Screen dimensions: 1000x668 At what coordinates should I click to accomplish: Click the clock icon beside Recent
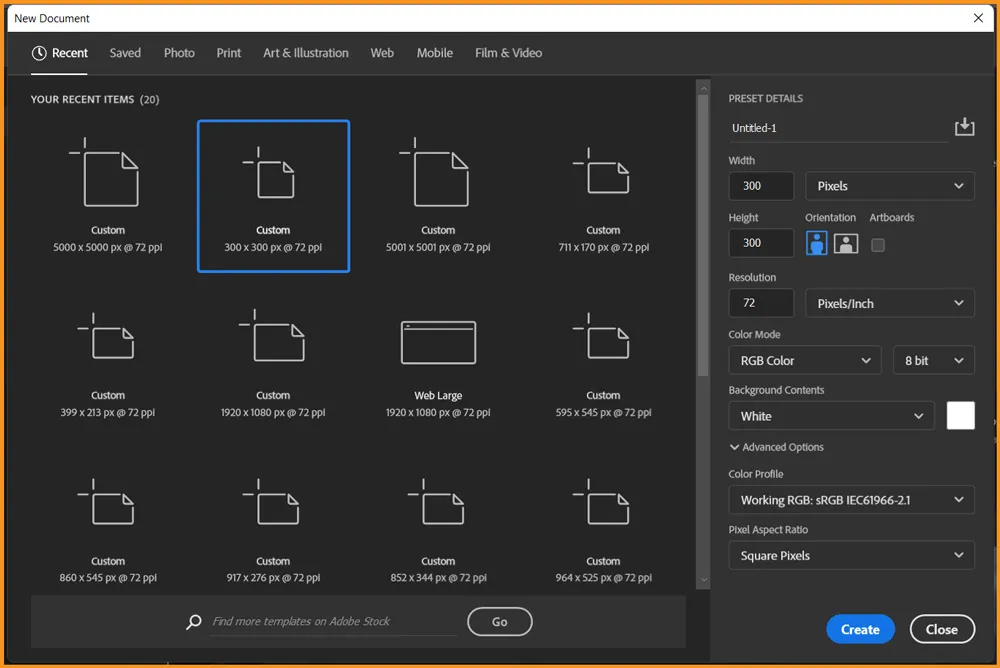point(39,53)
